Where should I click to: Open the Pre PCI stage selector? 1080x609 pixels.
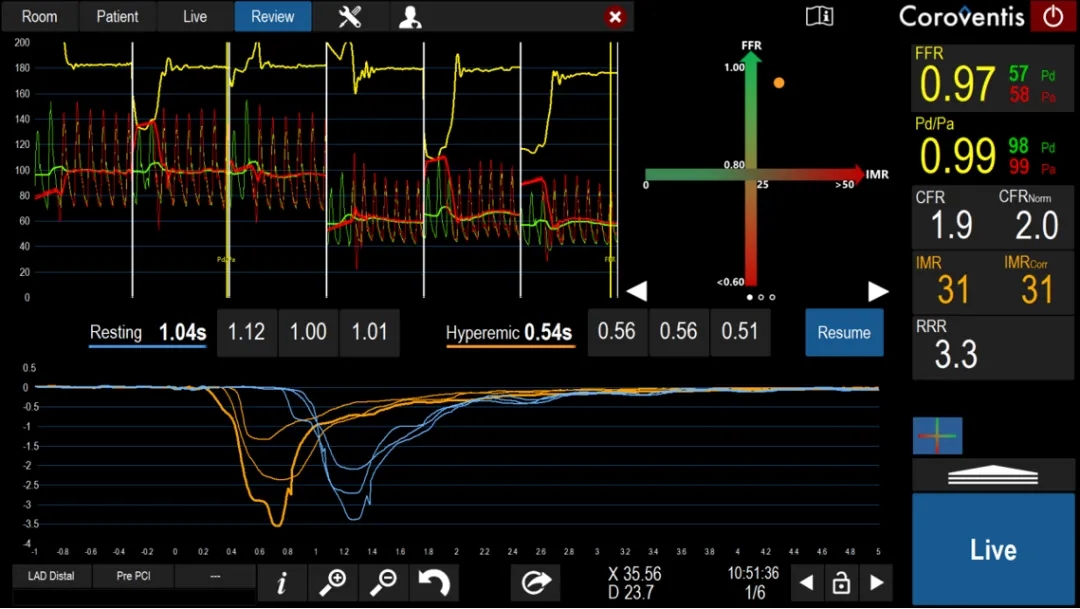(x=133, y=576)
